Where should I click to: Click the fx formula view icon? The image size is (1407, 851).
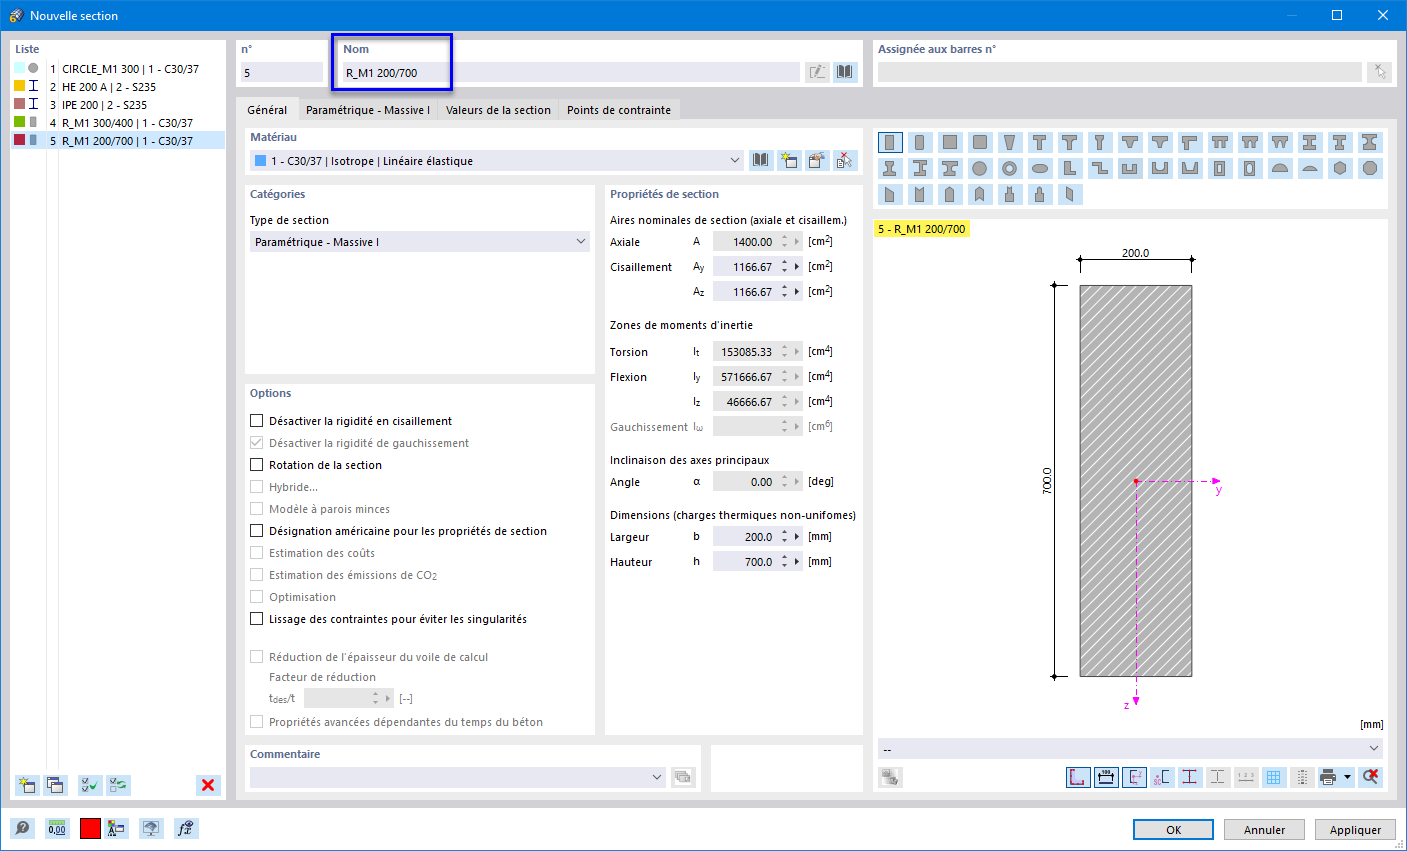[x=185, y=828]
